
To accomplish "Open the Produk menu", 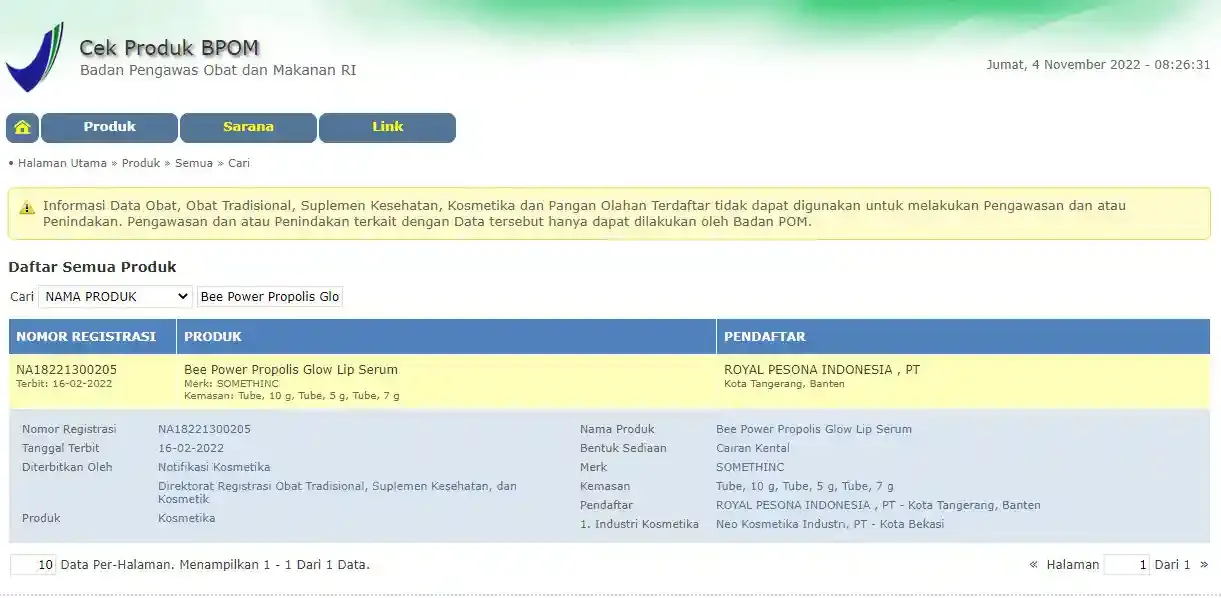I will tap(109, 127).
